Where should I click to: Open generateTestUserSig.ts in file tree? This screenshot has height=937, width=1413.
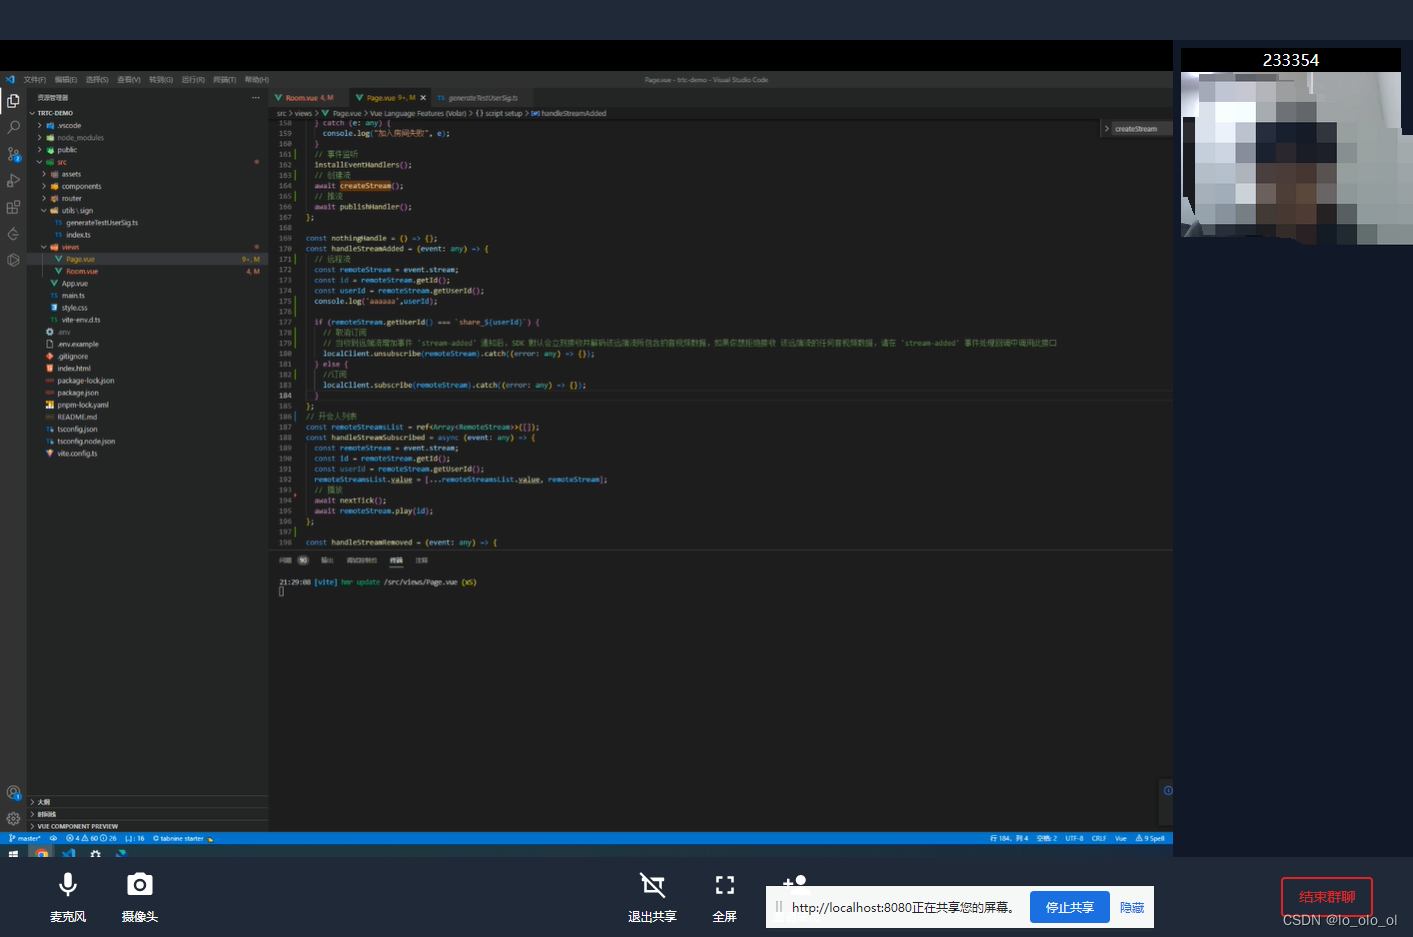pos(102,223)
